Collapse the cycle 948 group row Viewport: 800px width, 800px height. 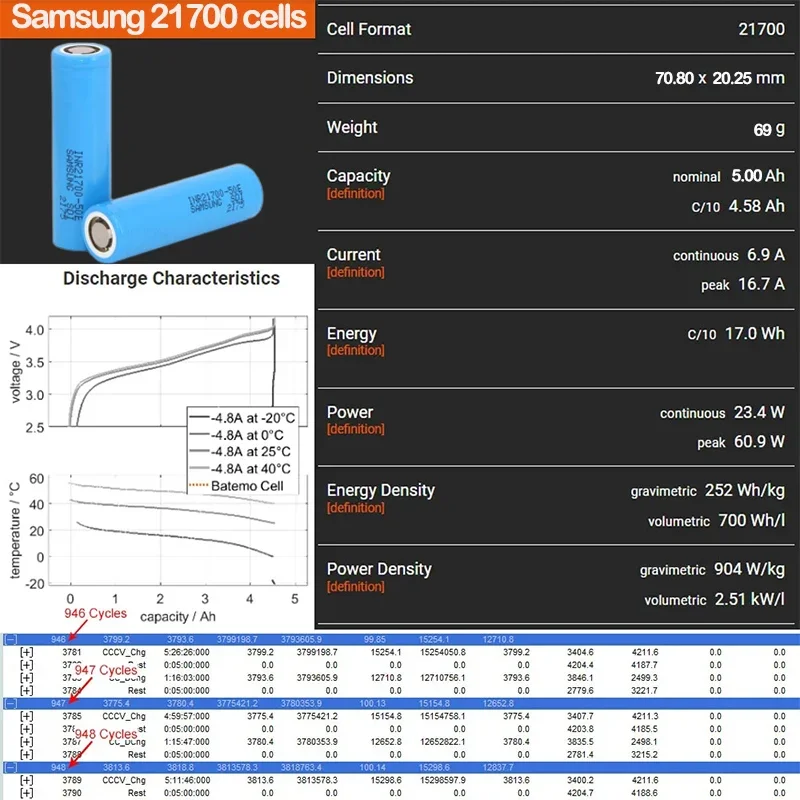[x=11, y=767]
